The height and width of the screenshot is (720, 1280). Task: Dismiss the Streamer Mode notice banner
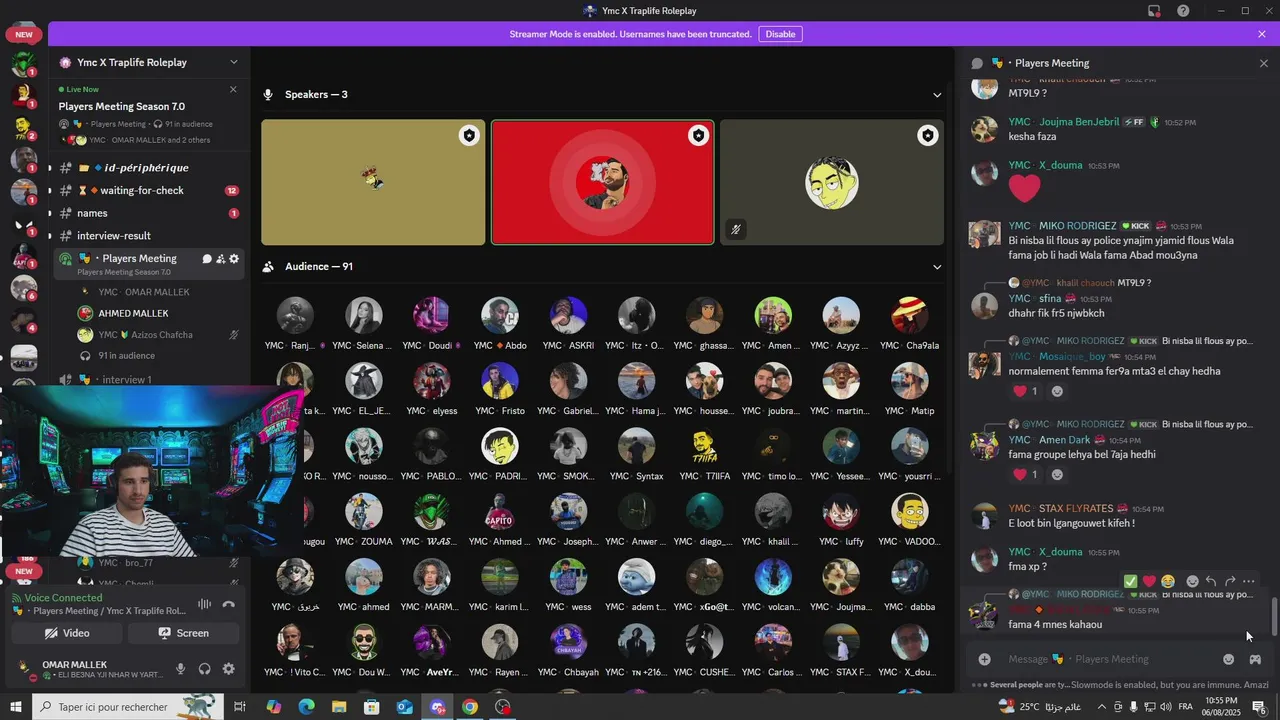(1262, 34)
